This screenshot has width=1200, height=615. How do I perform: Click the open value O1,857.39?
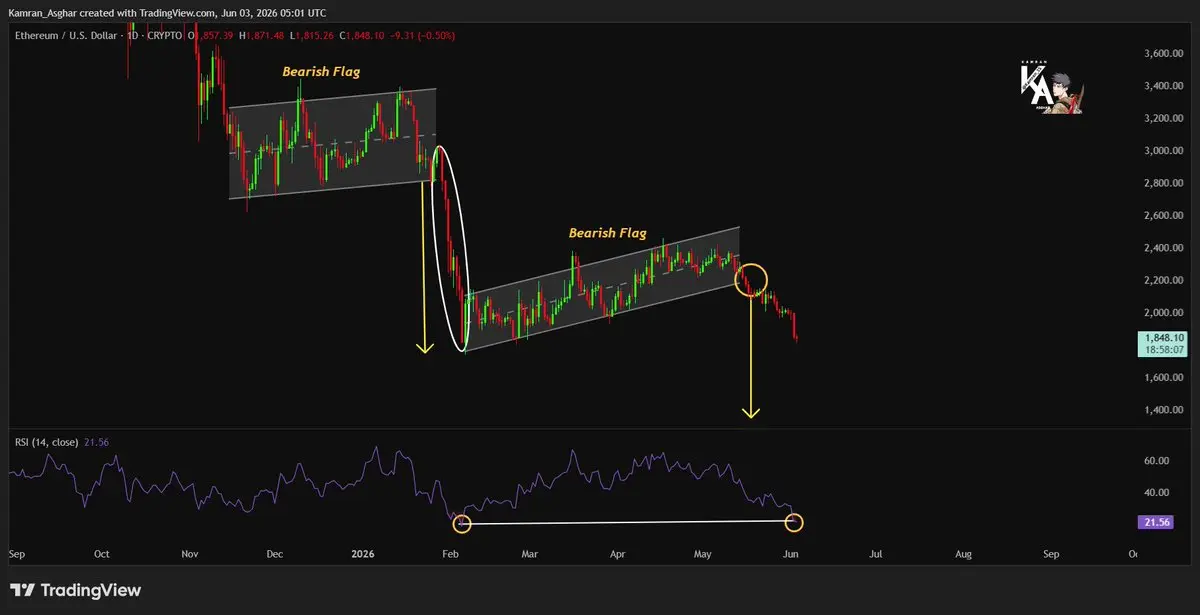tap(210, 35)
